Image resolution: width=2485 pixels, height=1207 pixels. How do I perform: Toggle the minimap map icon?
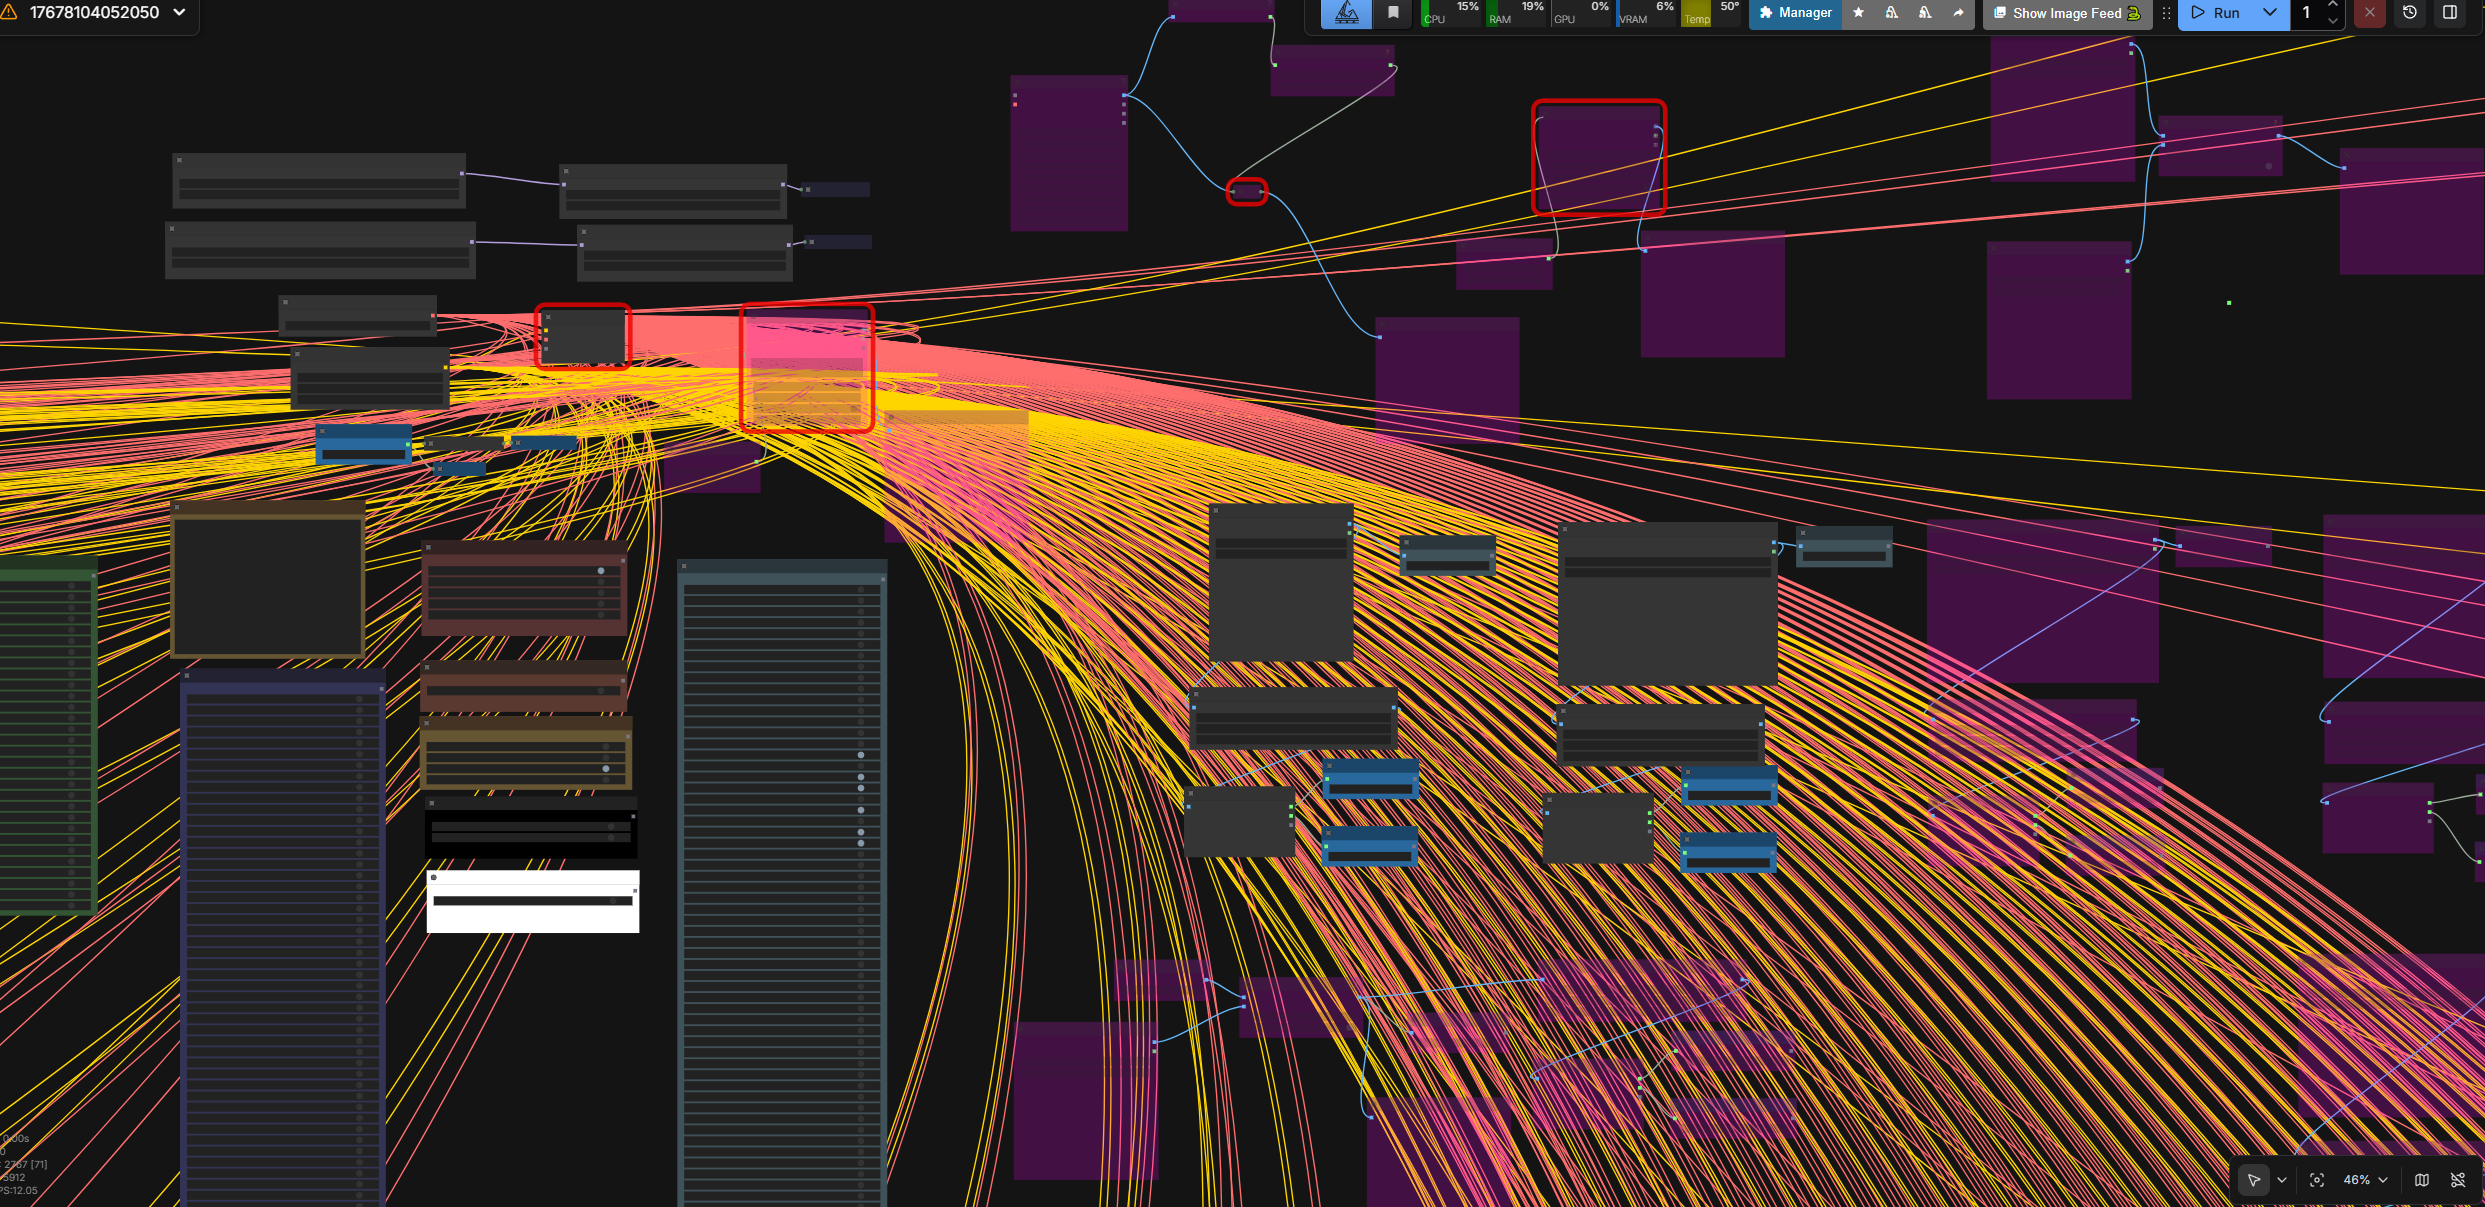point(2422,1180)
